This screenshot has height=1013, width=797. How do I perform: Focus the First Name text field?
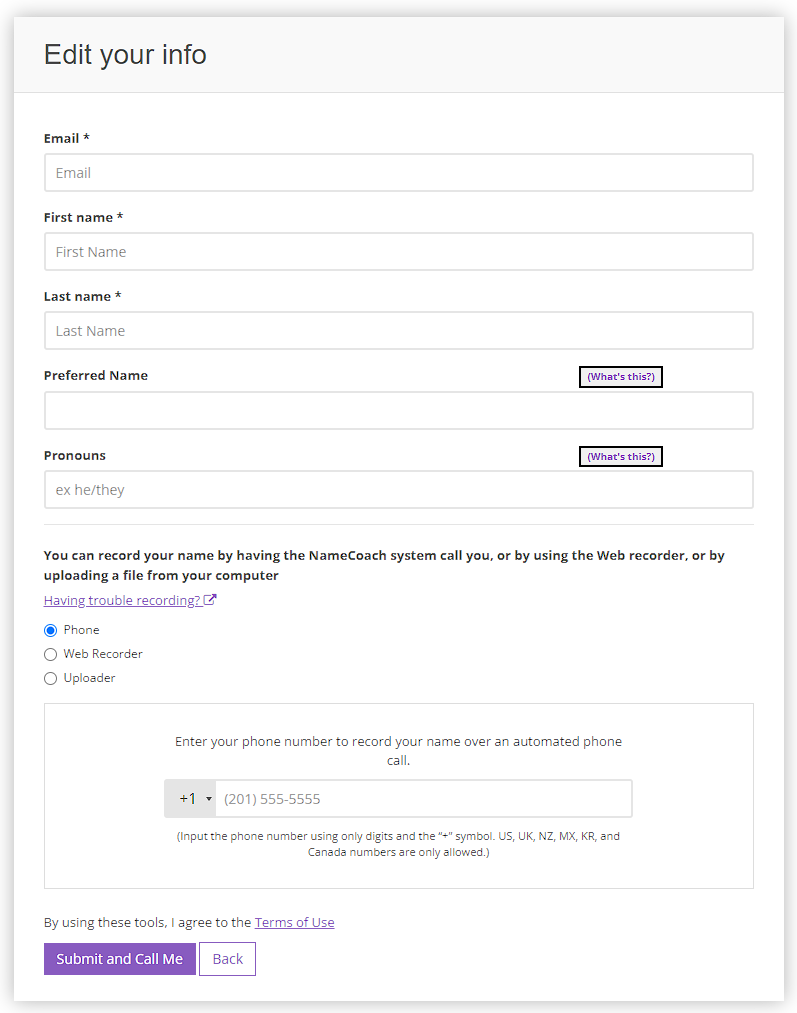(x=398, y=251)
